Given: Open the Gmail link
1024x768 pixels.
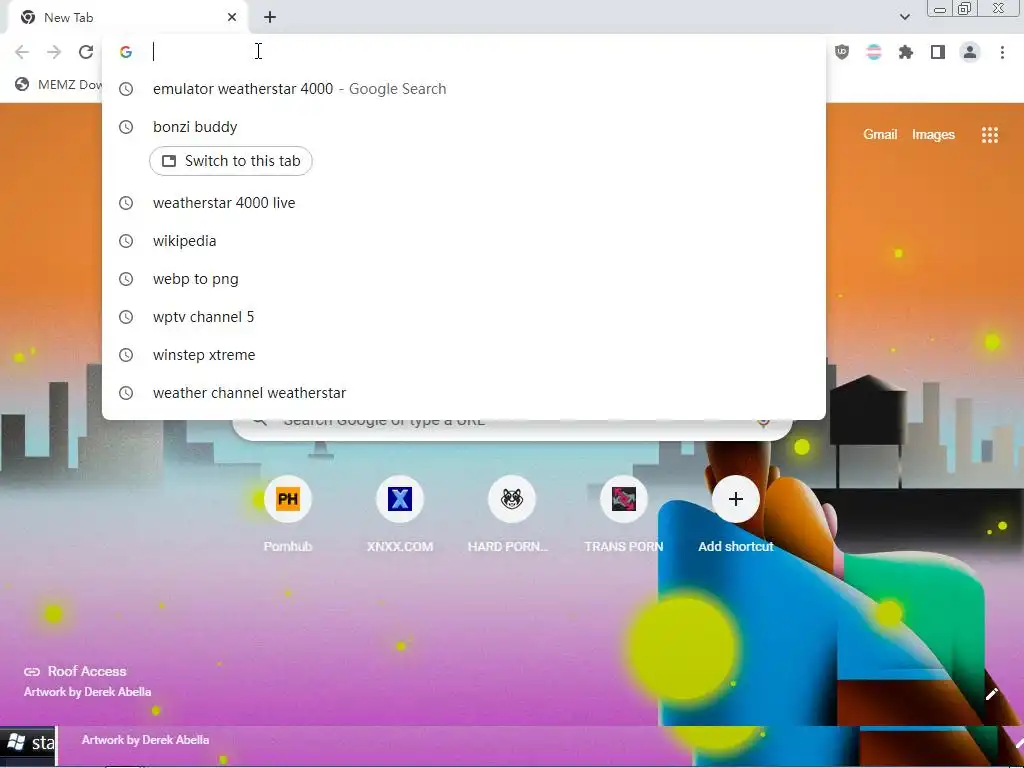Looking at the screenshot, I should tap(880, 135).
